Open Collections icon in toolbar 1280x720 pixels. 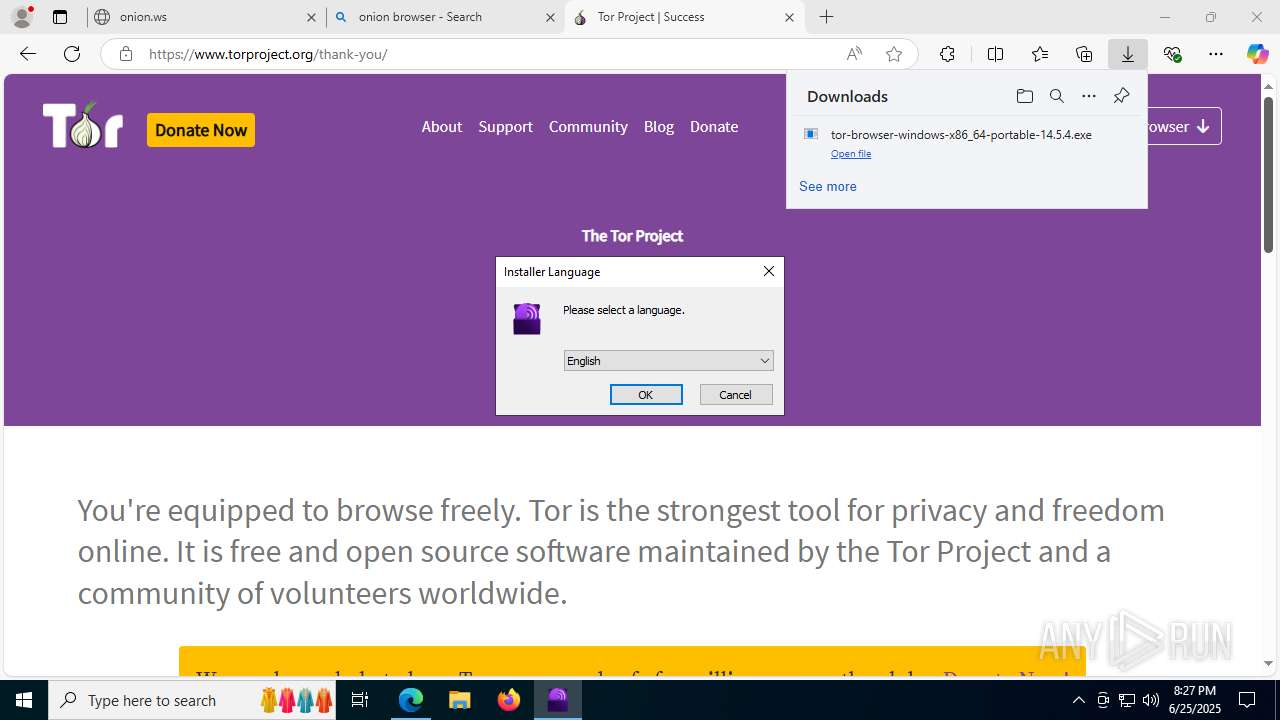(1084, 54)
